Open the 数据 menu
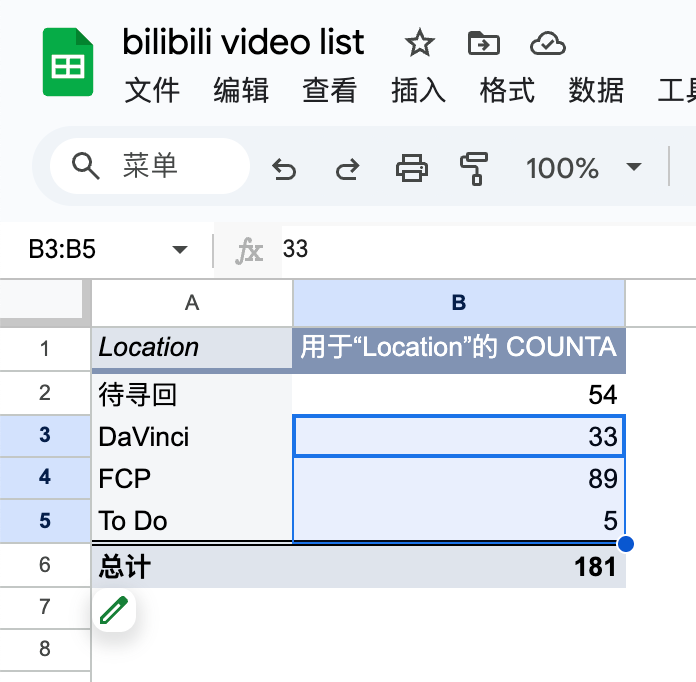The image size is (696, 682). tap(596, 91)
